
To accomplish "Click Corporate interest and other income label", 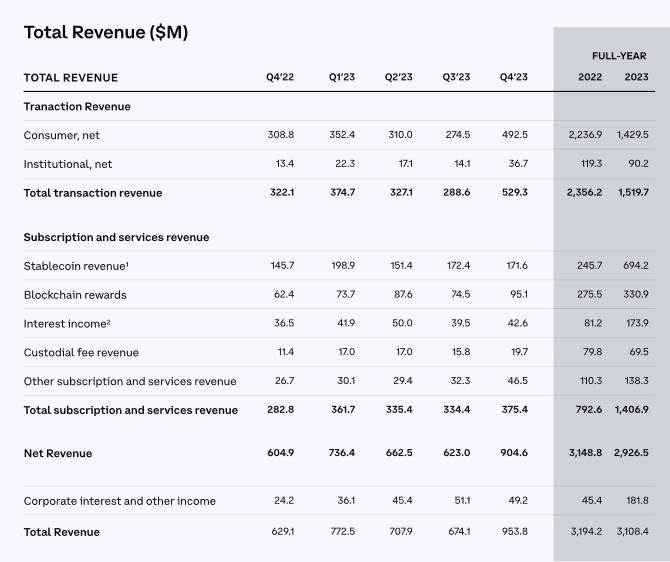I will click(120, 502).
